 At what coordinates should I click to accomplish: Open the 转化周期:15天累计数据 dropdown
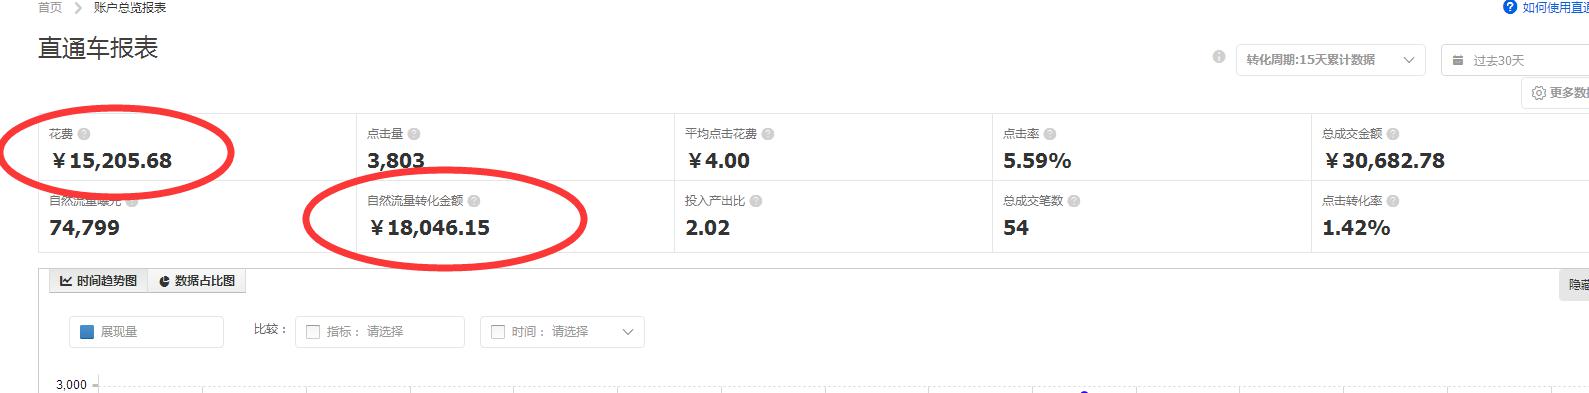pos(1331,60)
